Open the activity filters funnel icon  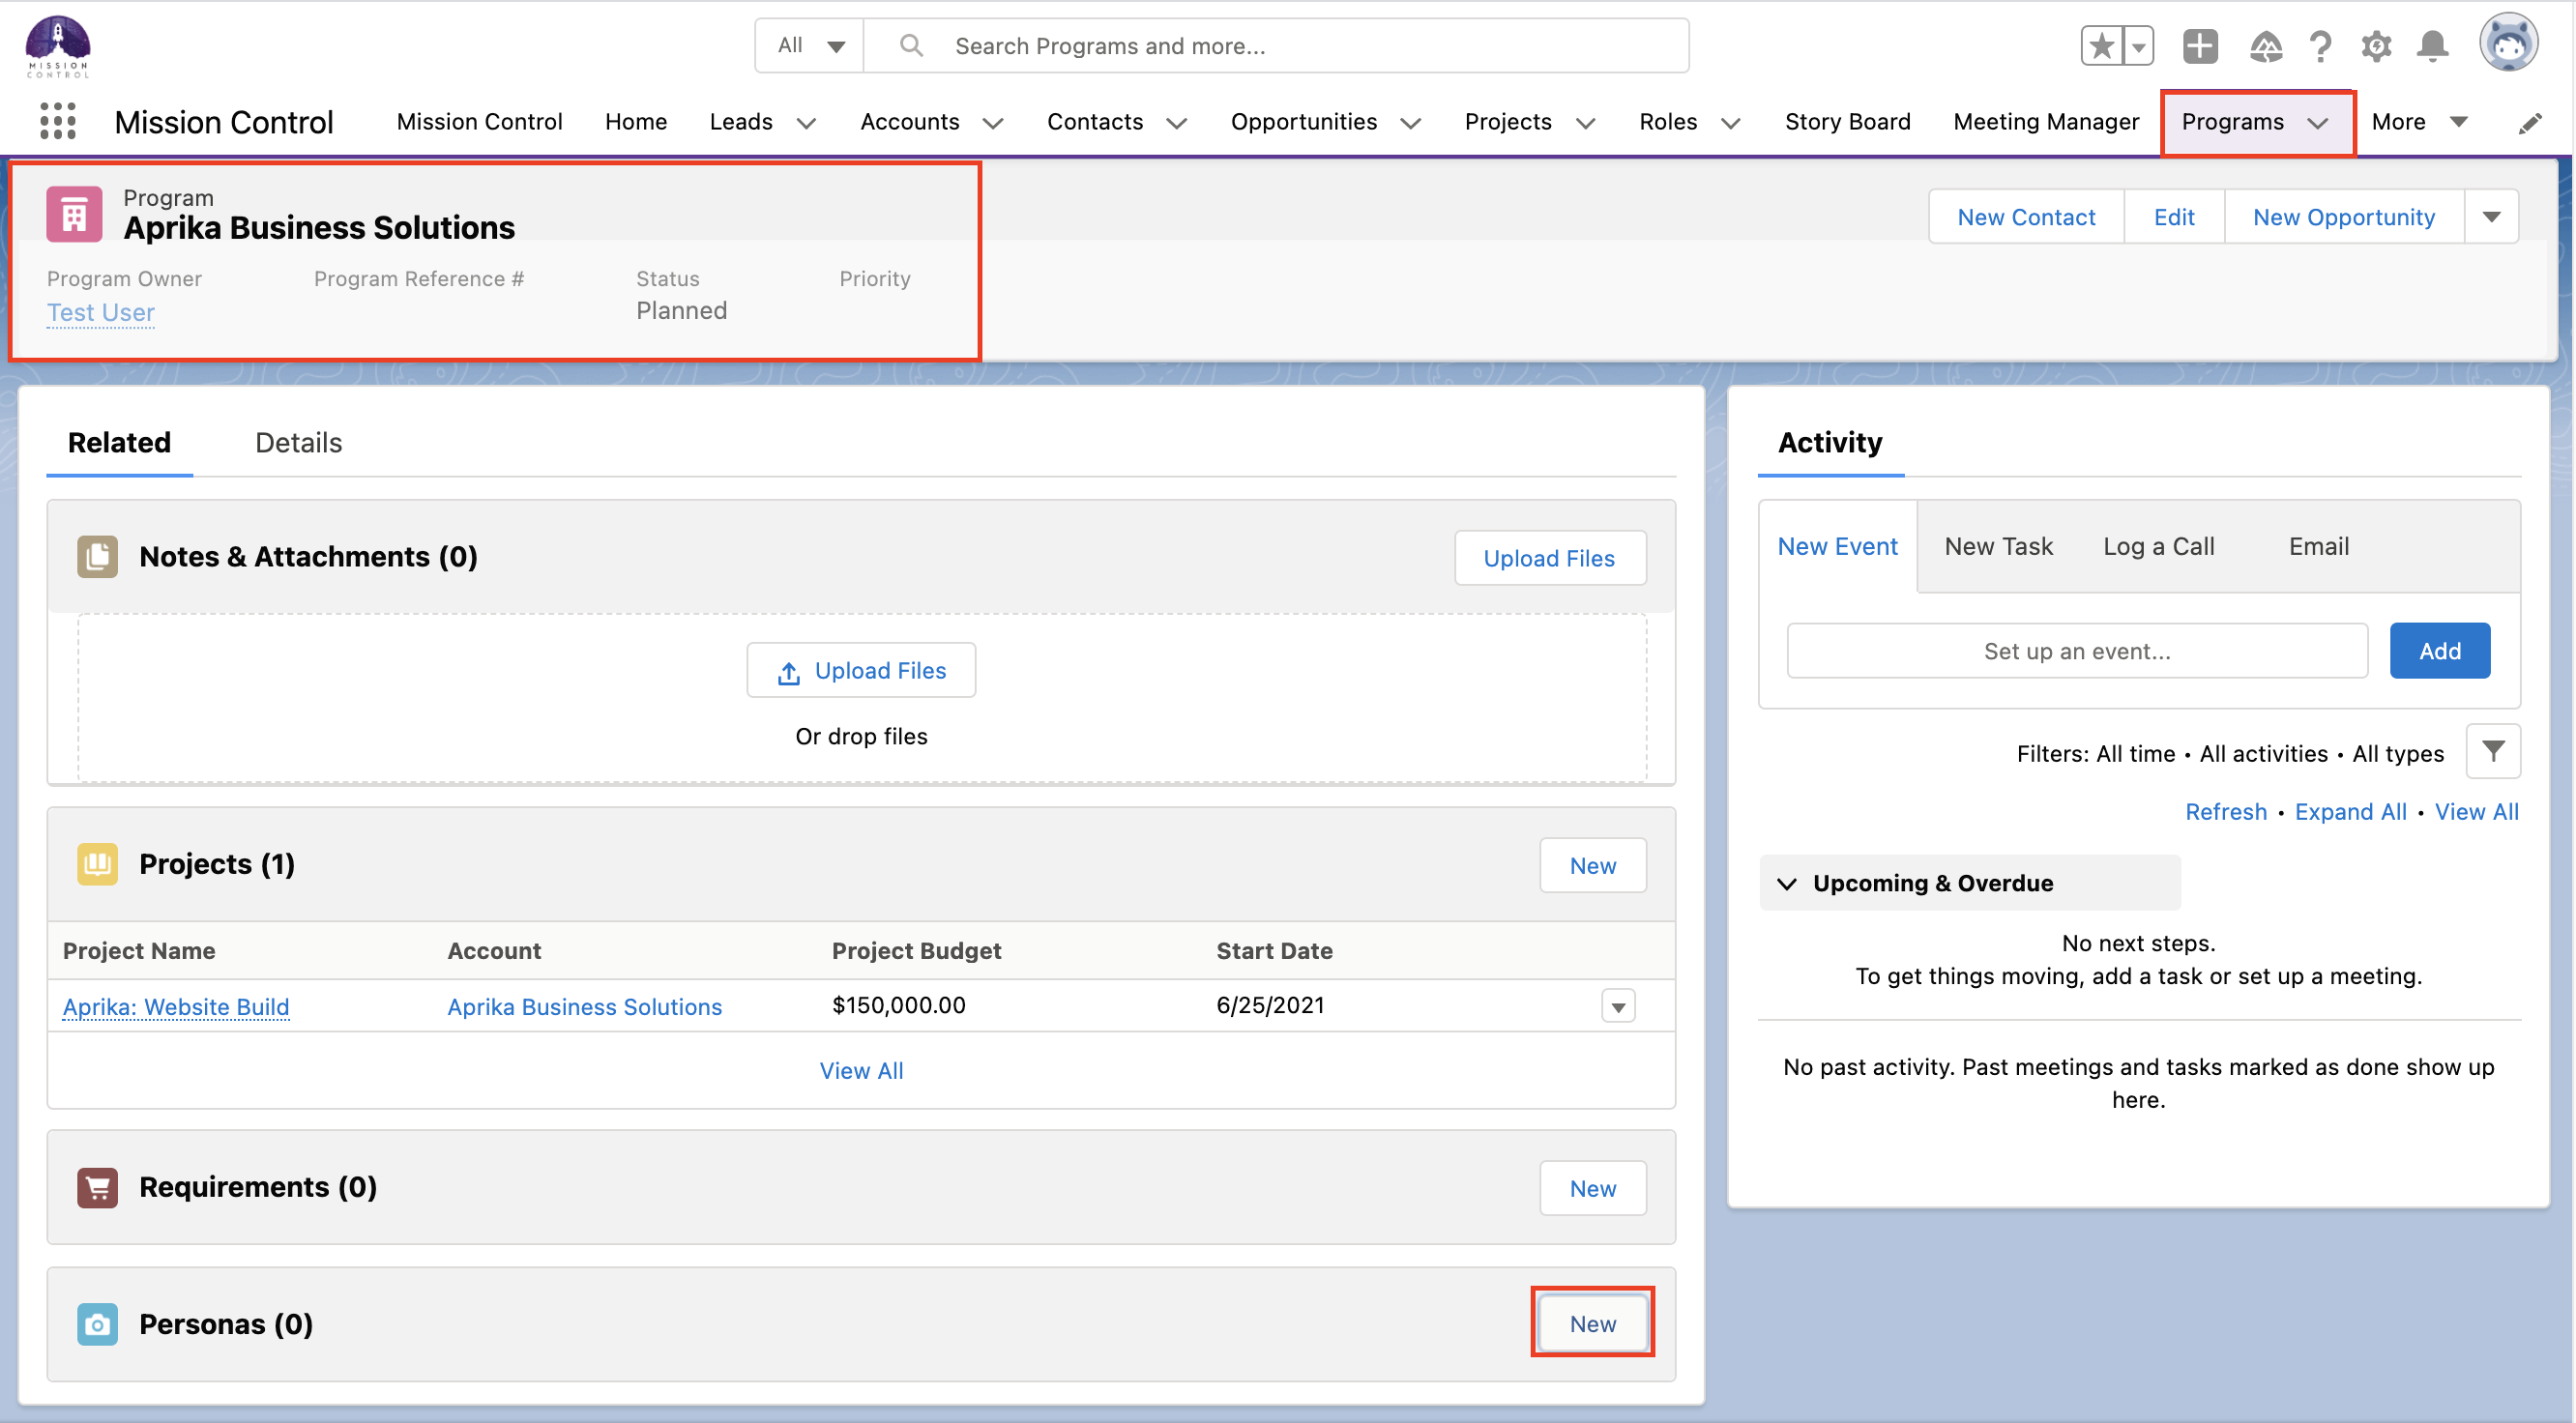pos(2493,751)
